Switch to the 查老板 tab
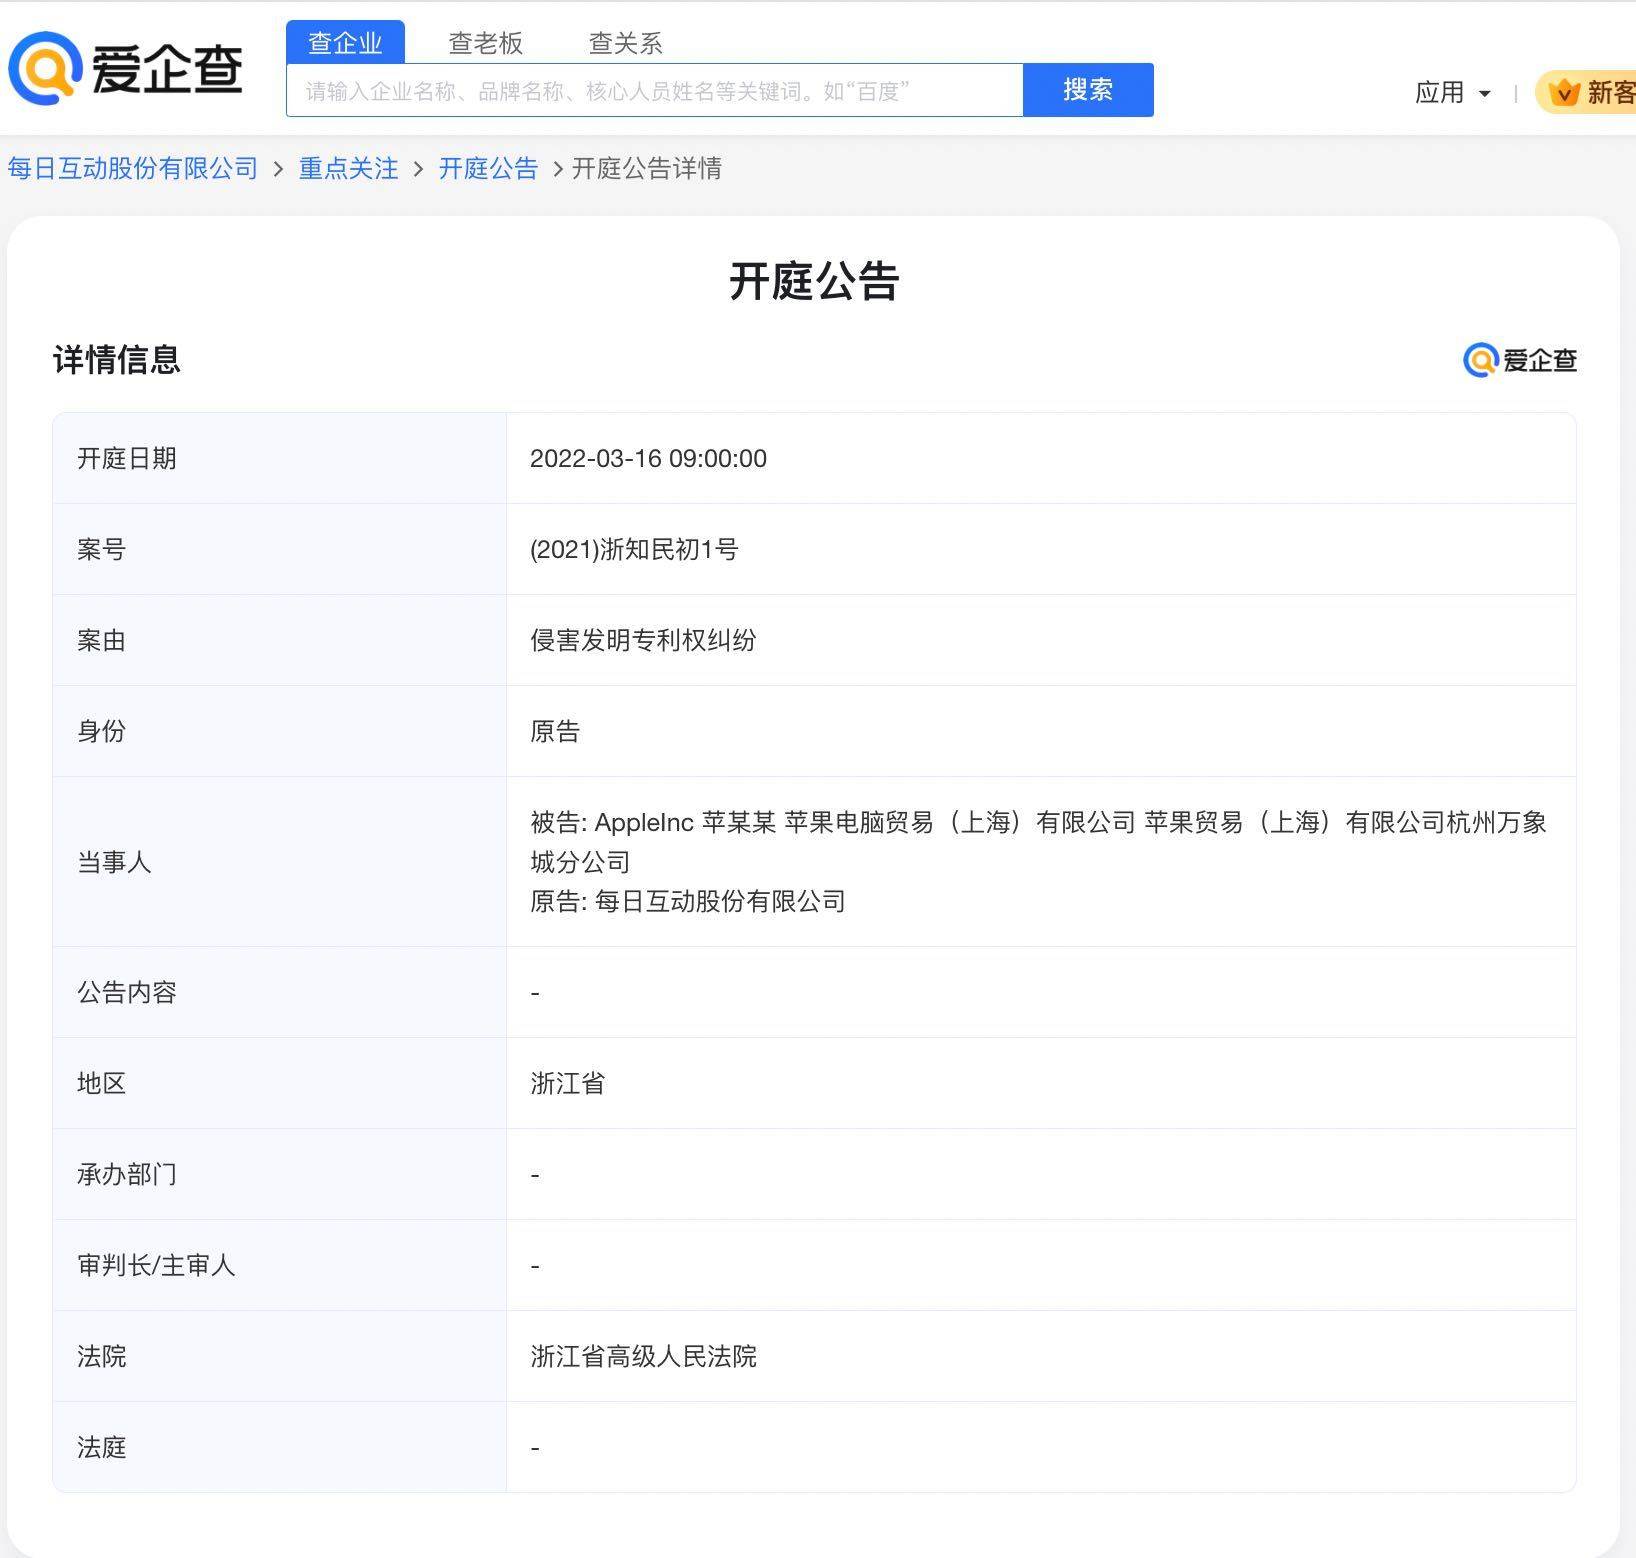Image resolution: width=1636 pixels, height=1558 pixels. (485, 43)
